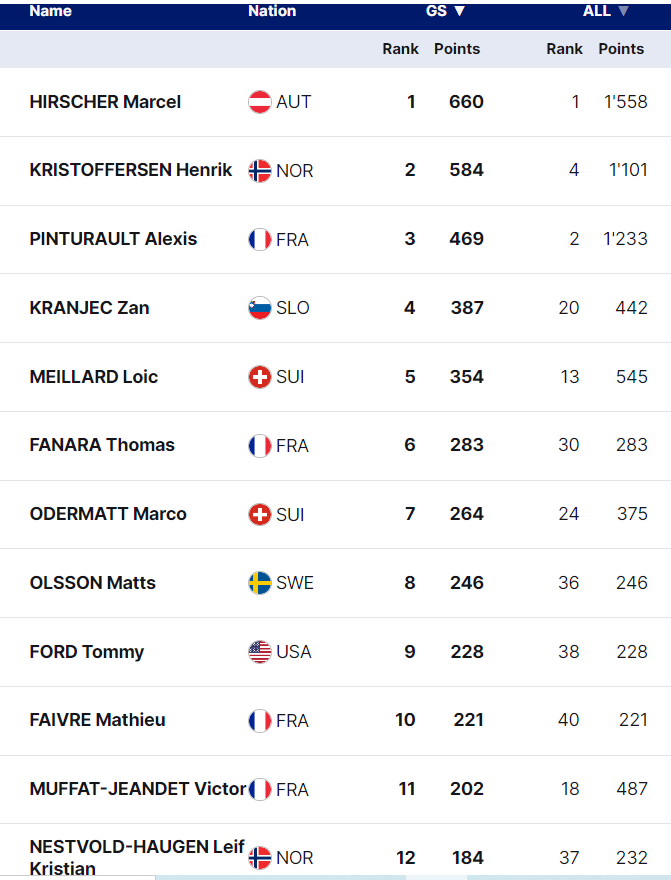Open the GS discipline dropdown arrow
The height and width of the screenshot is (880, 671).
pyautogui.click(x=459, y=11)
